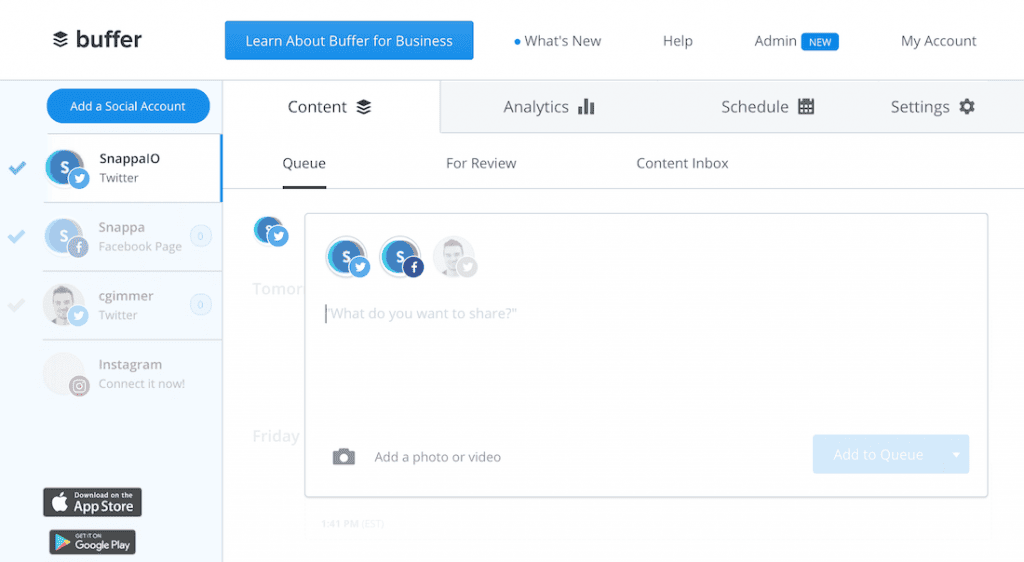Select the SnappaIO Twitter avatar in composer
This screenshot has height=562, width=1024.
(x=347, y=257)
